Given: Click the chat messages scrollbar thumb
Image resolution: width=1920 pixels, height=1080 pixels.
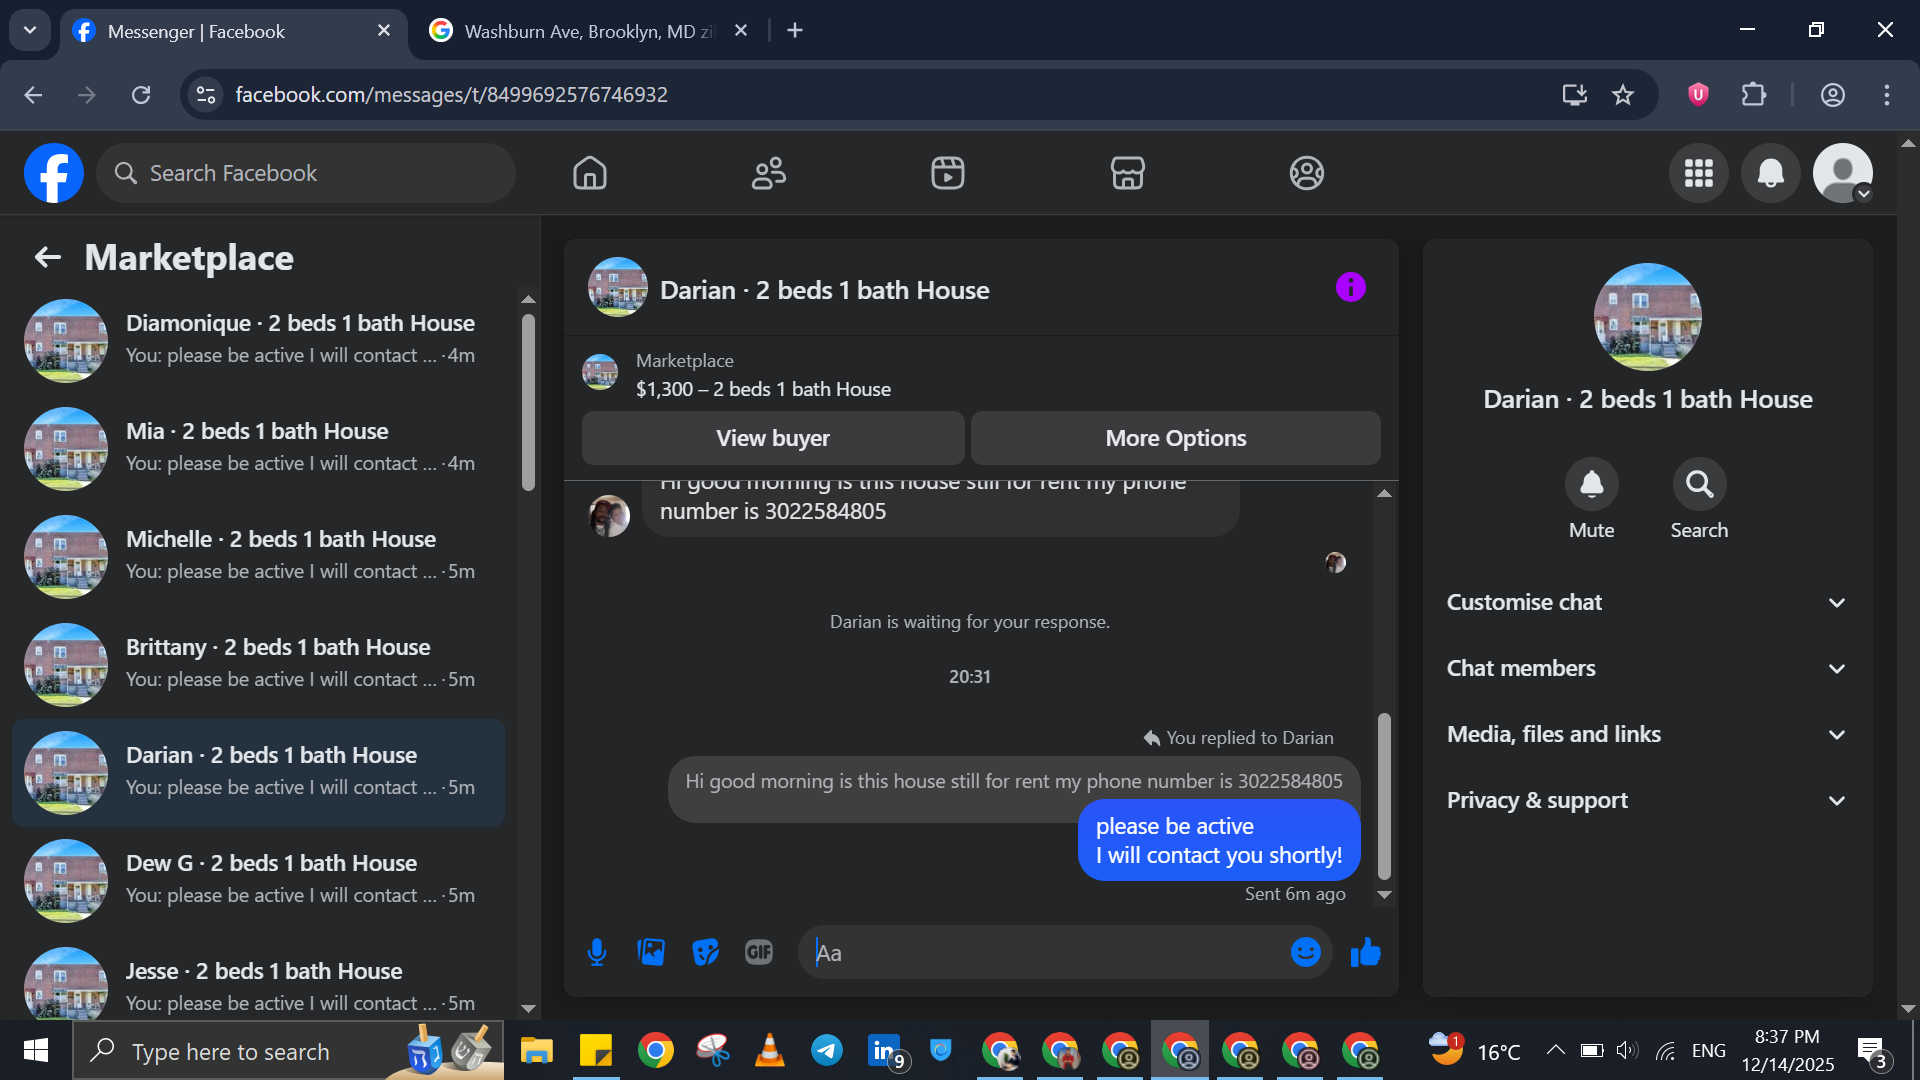Looking at the screenshot, I should pyautogui.click(x=1384, y=795).
